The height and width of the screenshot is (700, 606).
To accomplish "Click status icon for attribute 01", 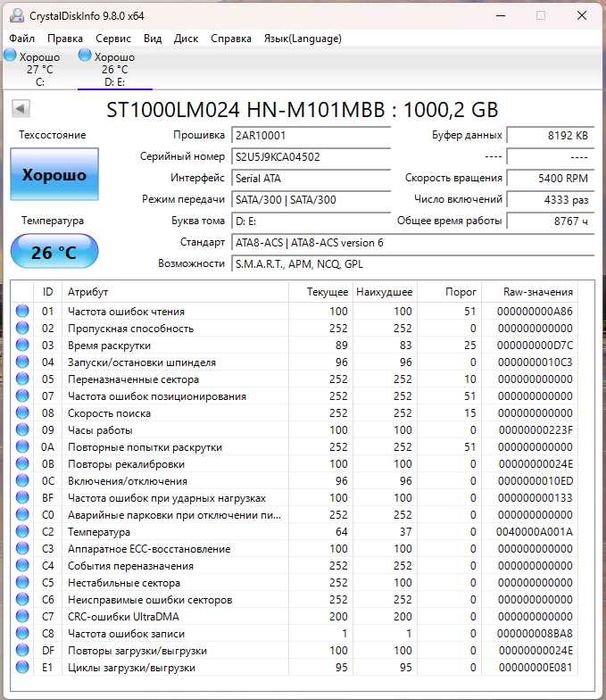I will click(x=22, y=311).
